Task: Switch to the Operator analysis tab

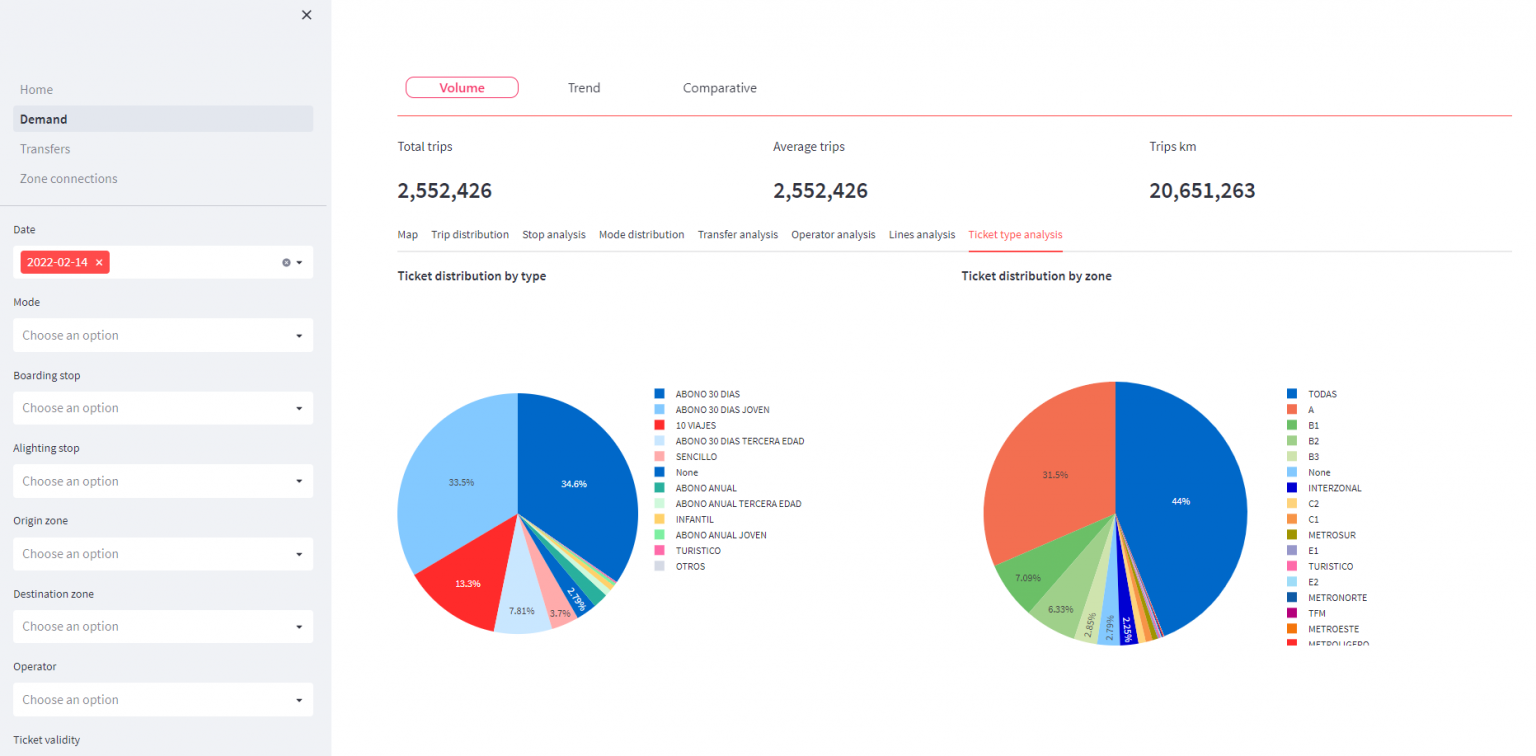Action: tap(833, 235)
